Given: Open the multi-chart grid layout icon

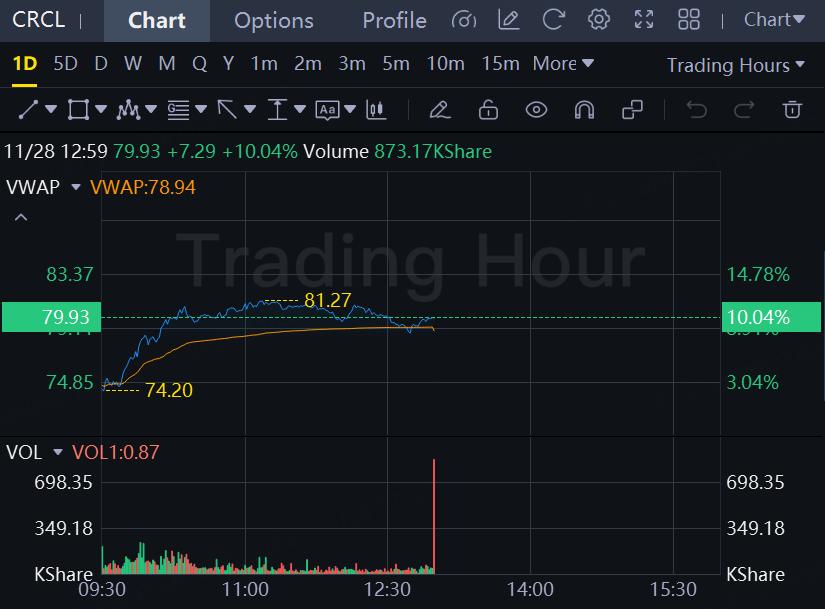Looking at the screenshot, I should (689, 20).
